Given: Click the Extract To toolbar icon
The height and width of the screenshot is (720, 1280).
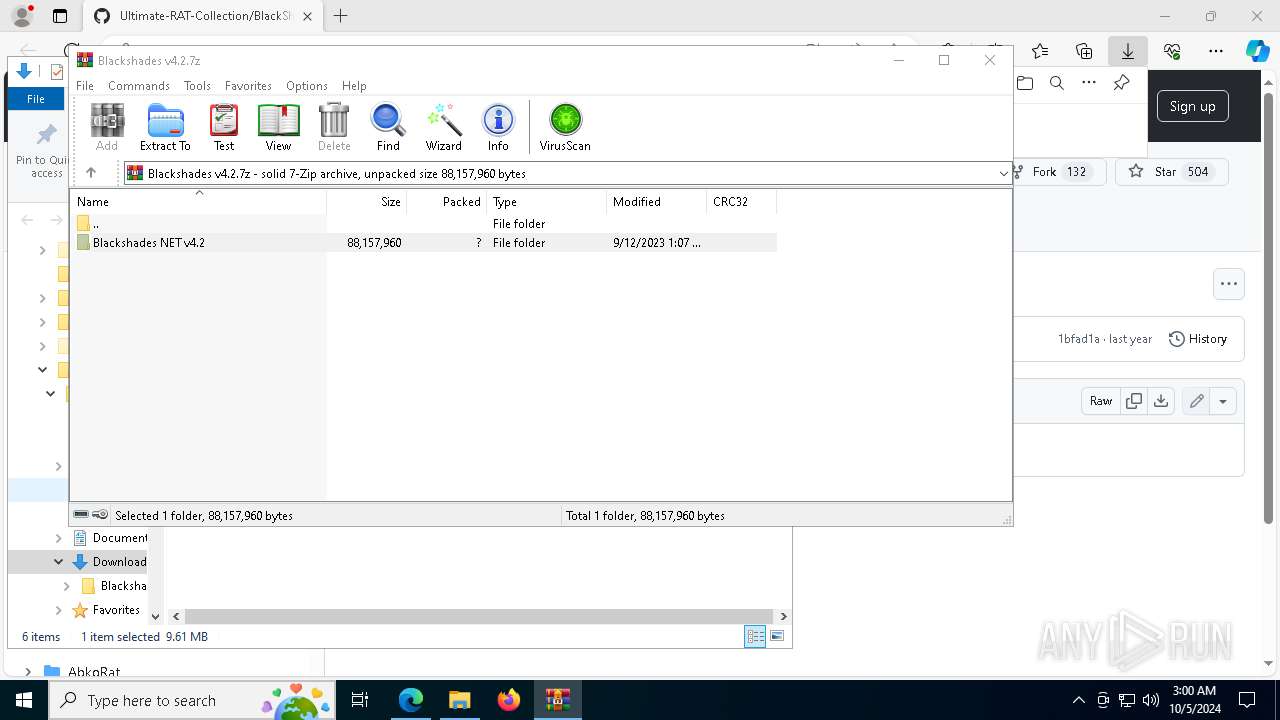Looking at the screenshot, I should 165,127.
